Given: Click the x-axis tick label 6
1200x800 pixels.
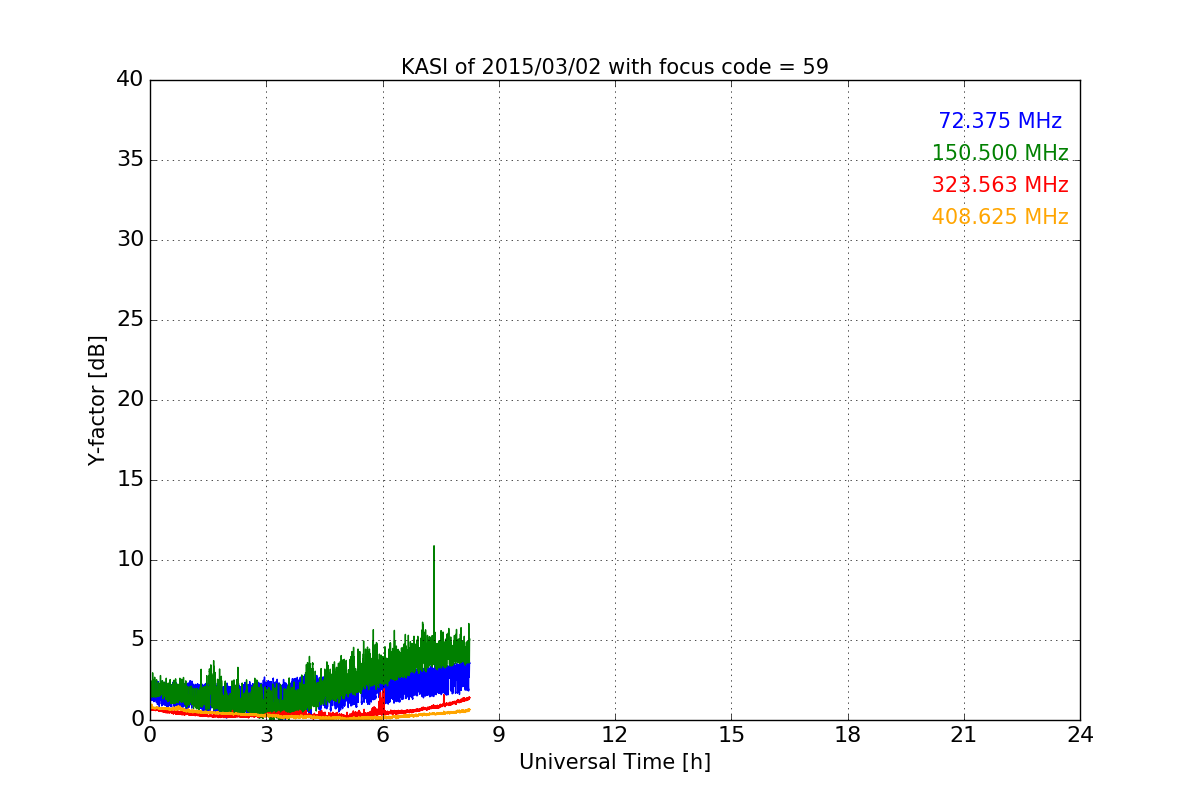Looking at the screenshot, I should (x=382, y=734).
